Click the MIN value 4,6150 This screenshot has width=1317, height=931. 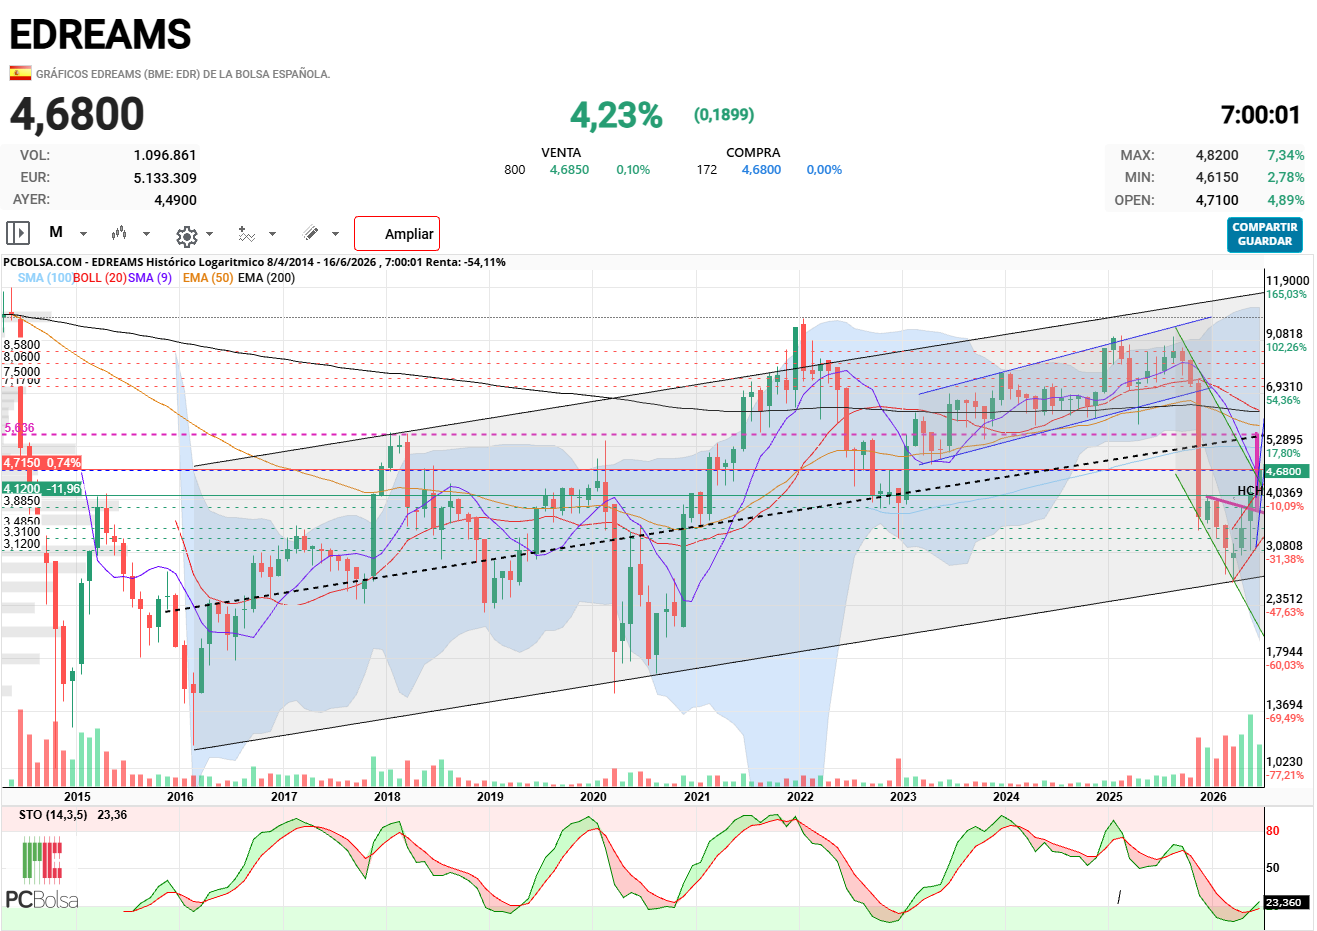coord(1217,177)
